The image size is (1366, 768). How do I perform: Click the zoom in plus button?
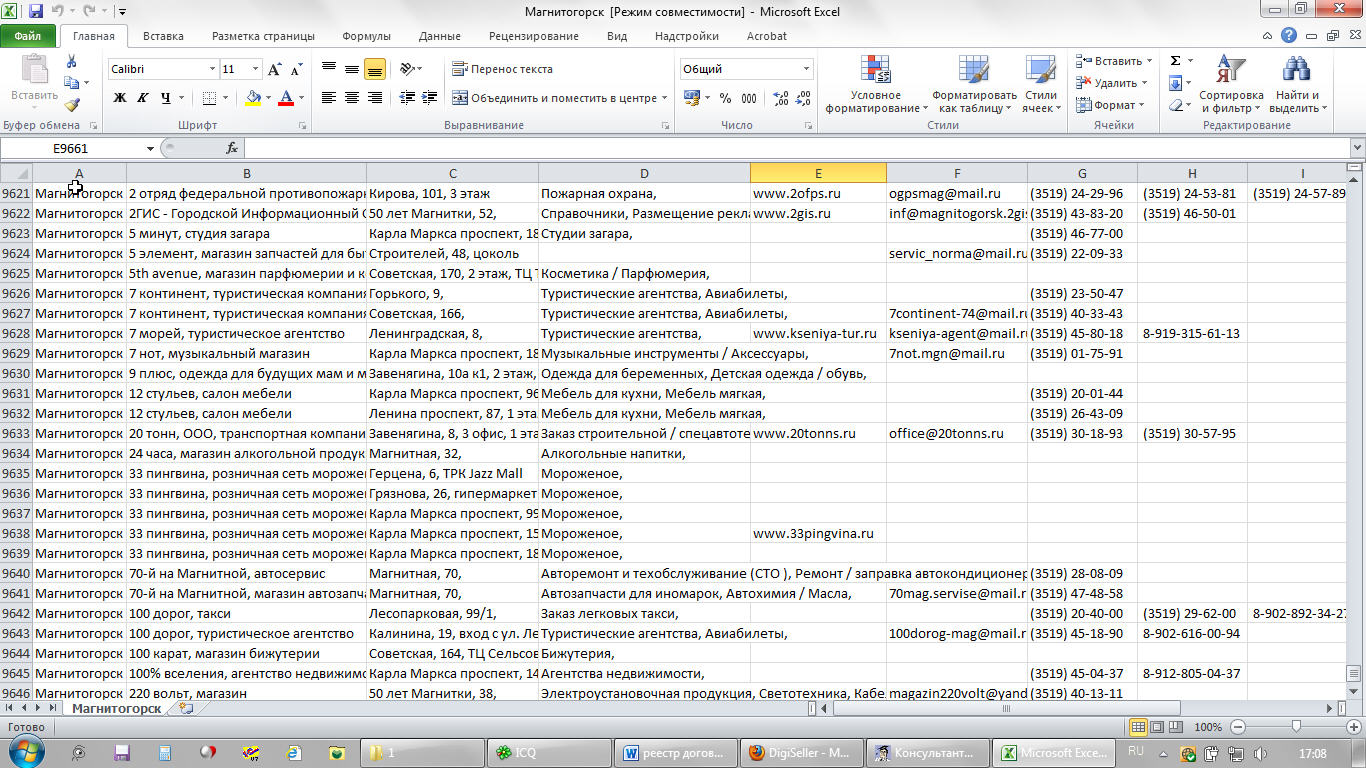[x=1353, y=727]
